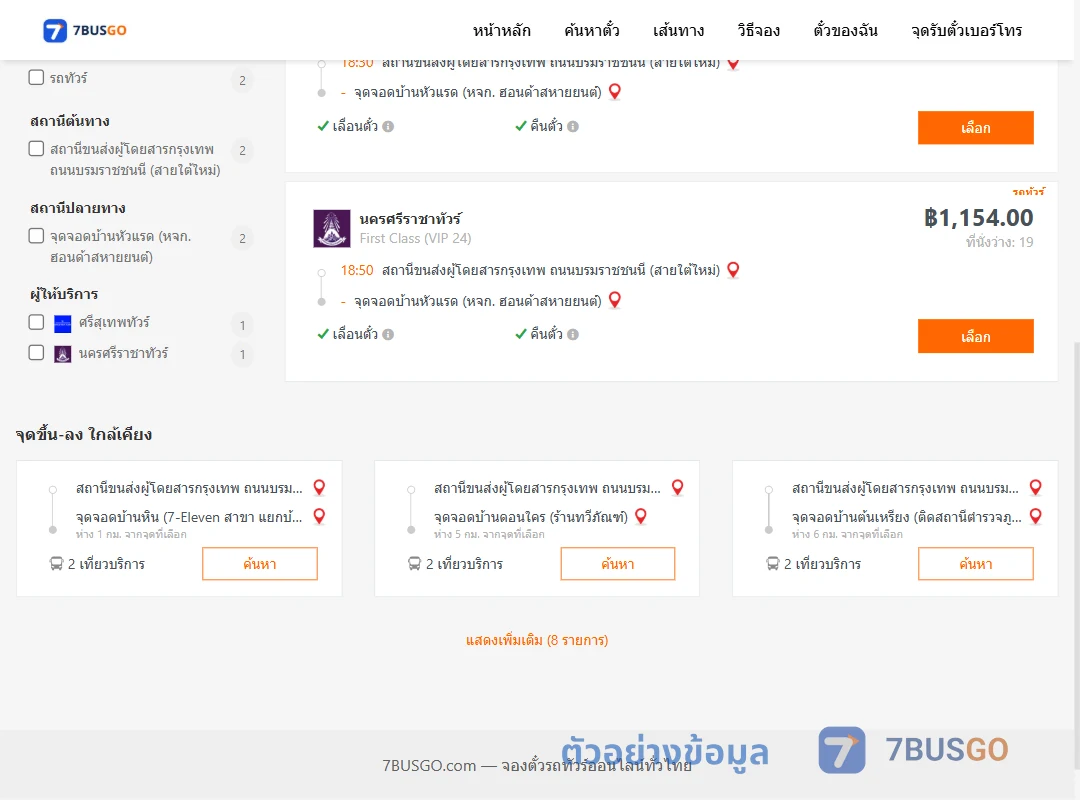
Task: Click the orange รถทัวร์ tag on trip card
Action: pos(1028,191)
